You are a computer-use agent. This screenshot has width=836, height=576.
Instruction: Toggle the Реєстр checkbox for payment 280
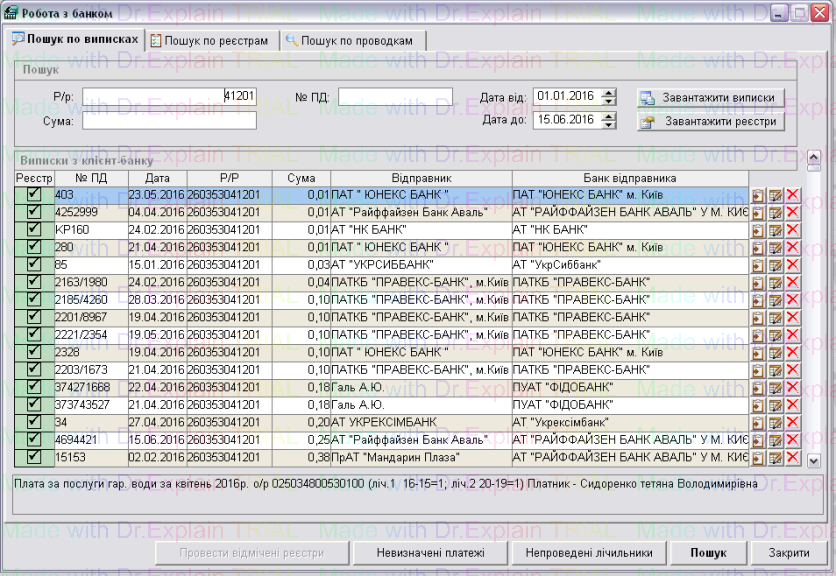(34, 247)
